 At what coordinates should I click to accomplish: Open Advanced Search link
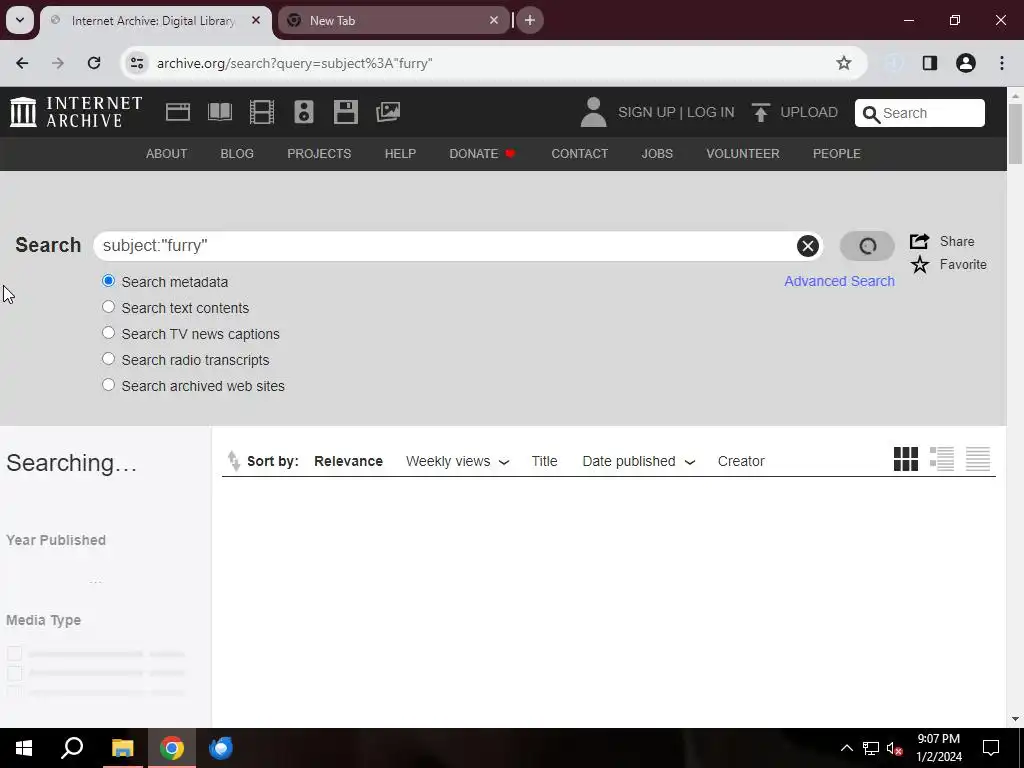click(839, 281)
